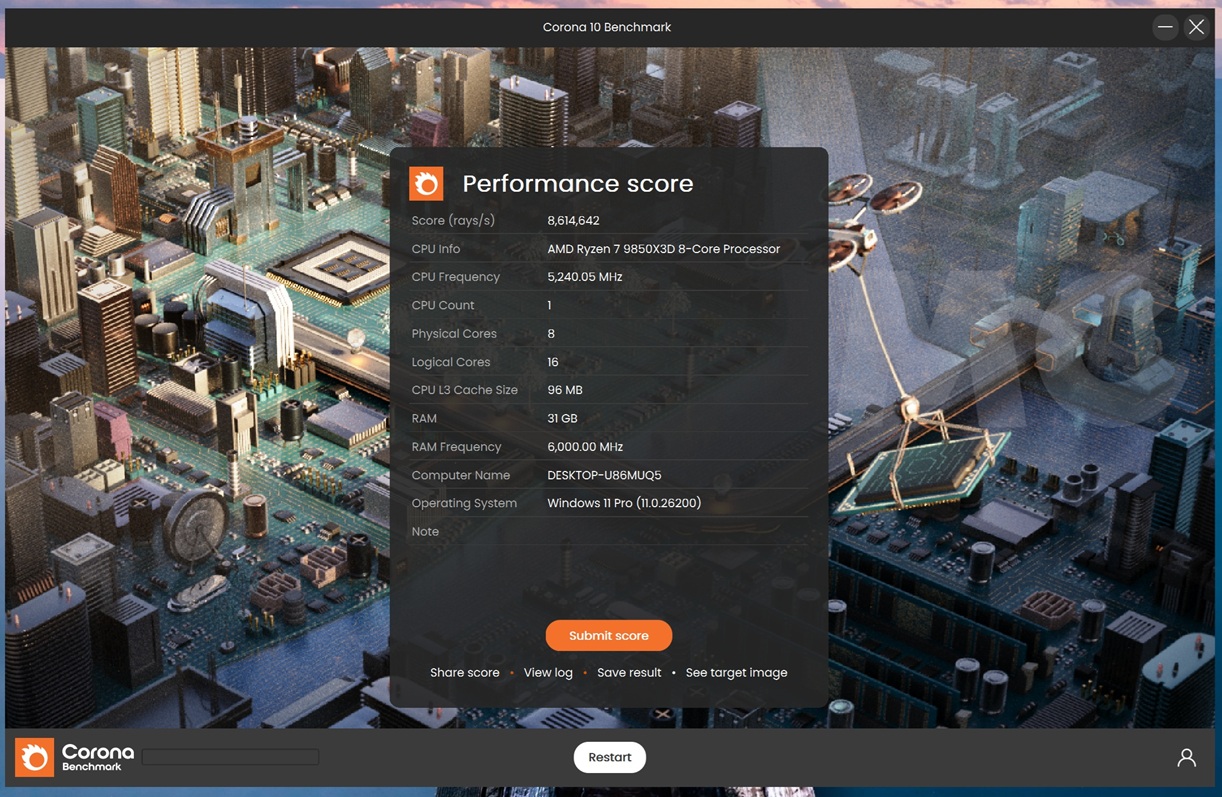The image size is (1222, 797).
Task: Select the Corona 10 Benchmark title bar text
Action: (x=607, y=27)
